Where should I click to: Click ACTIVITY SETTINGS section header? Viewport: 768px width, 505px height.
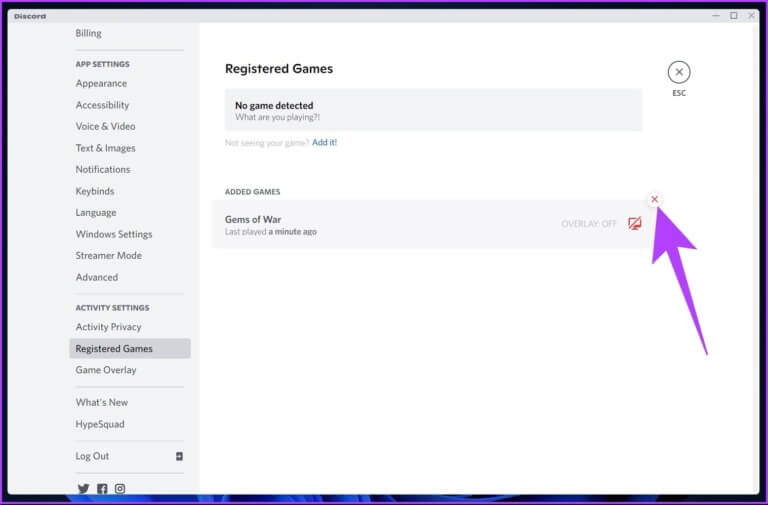coord(113,308)
